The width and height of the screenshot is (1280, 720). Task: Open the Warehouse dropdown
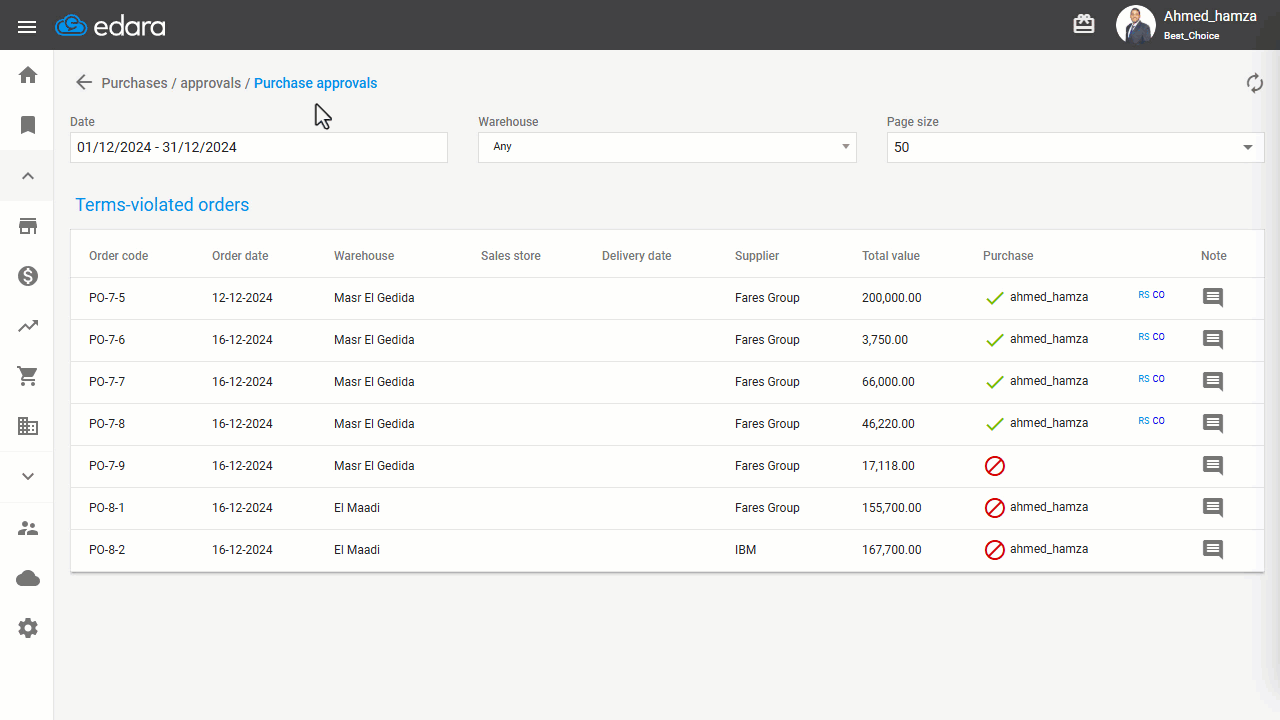tap(667, 147)
